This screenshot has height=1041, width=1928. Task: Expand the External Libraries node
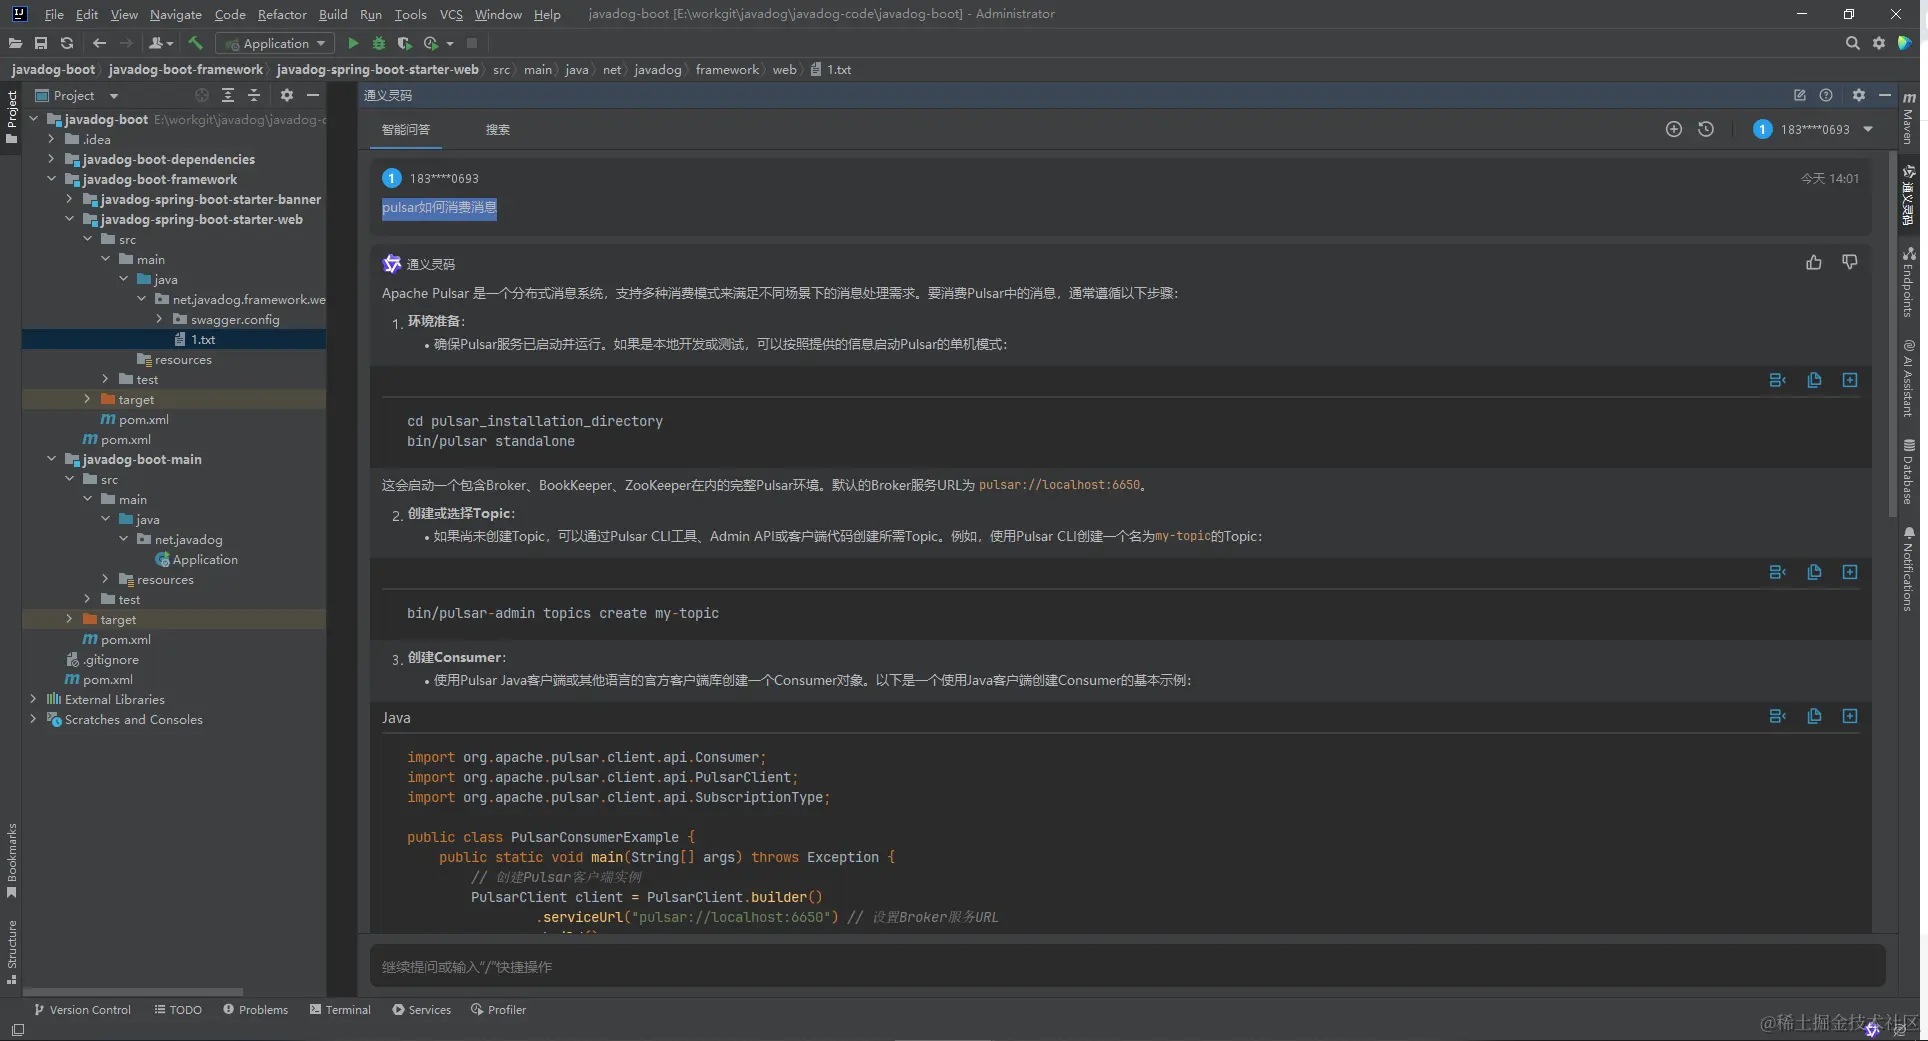(33, 699)
